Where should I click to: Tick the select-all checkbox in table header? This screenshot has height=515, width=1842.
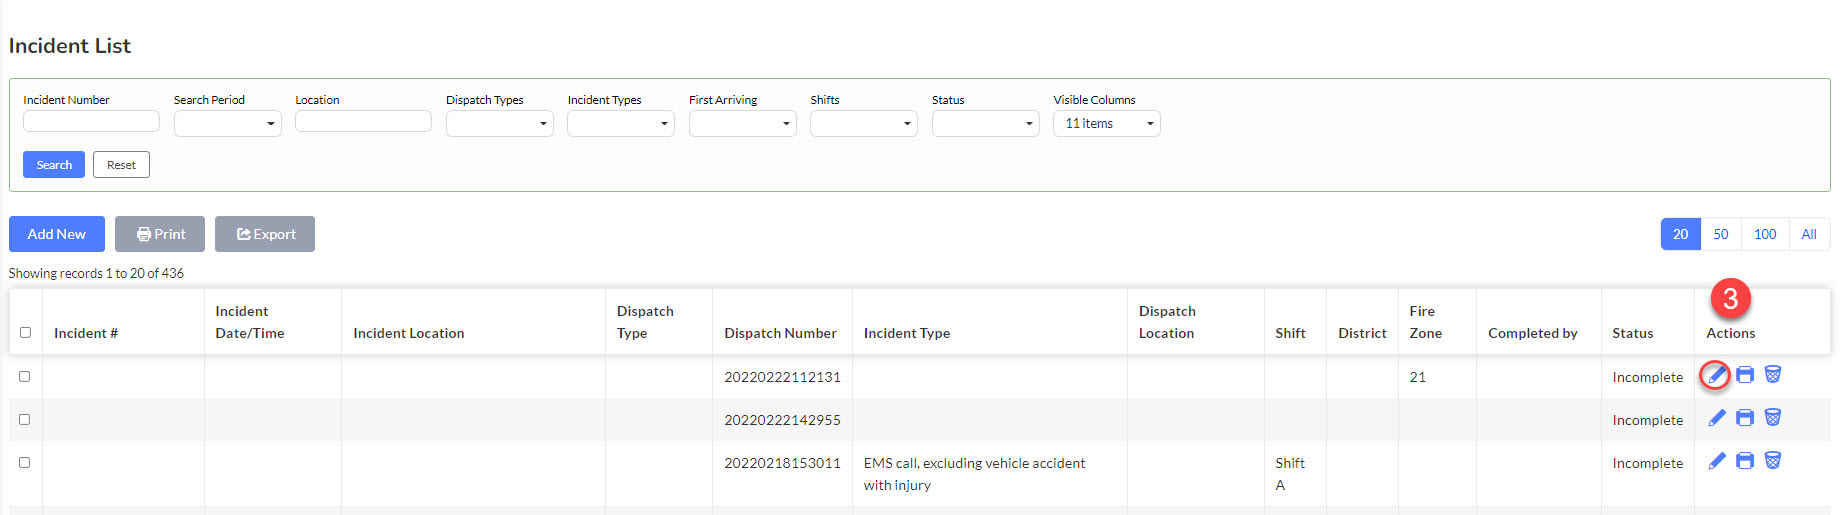pyautogui.click(x=25, y=333)
